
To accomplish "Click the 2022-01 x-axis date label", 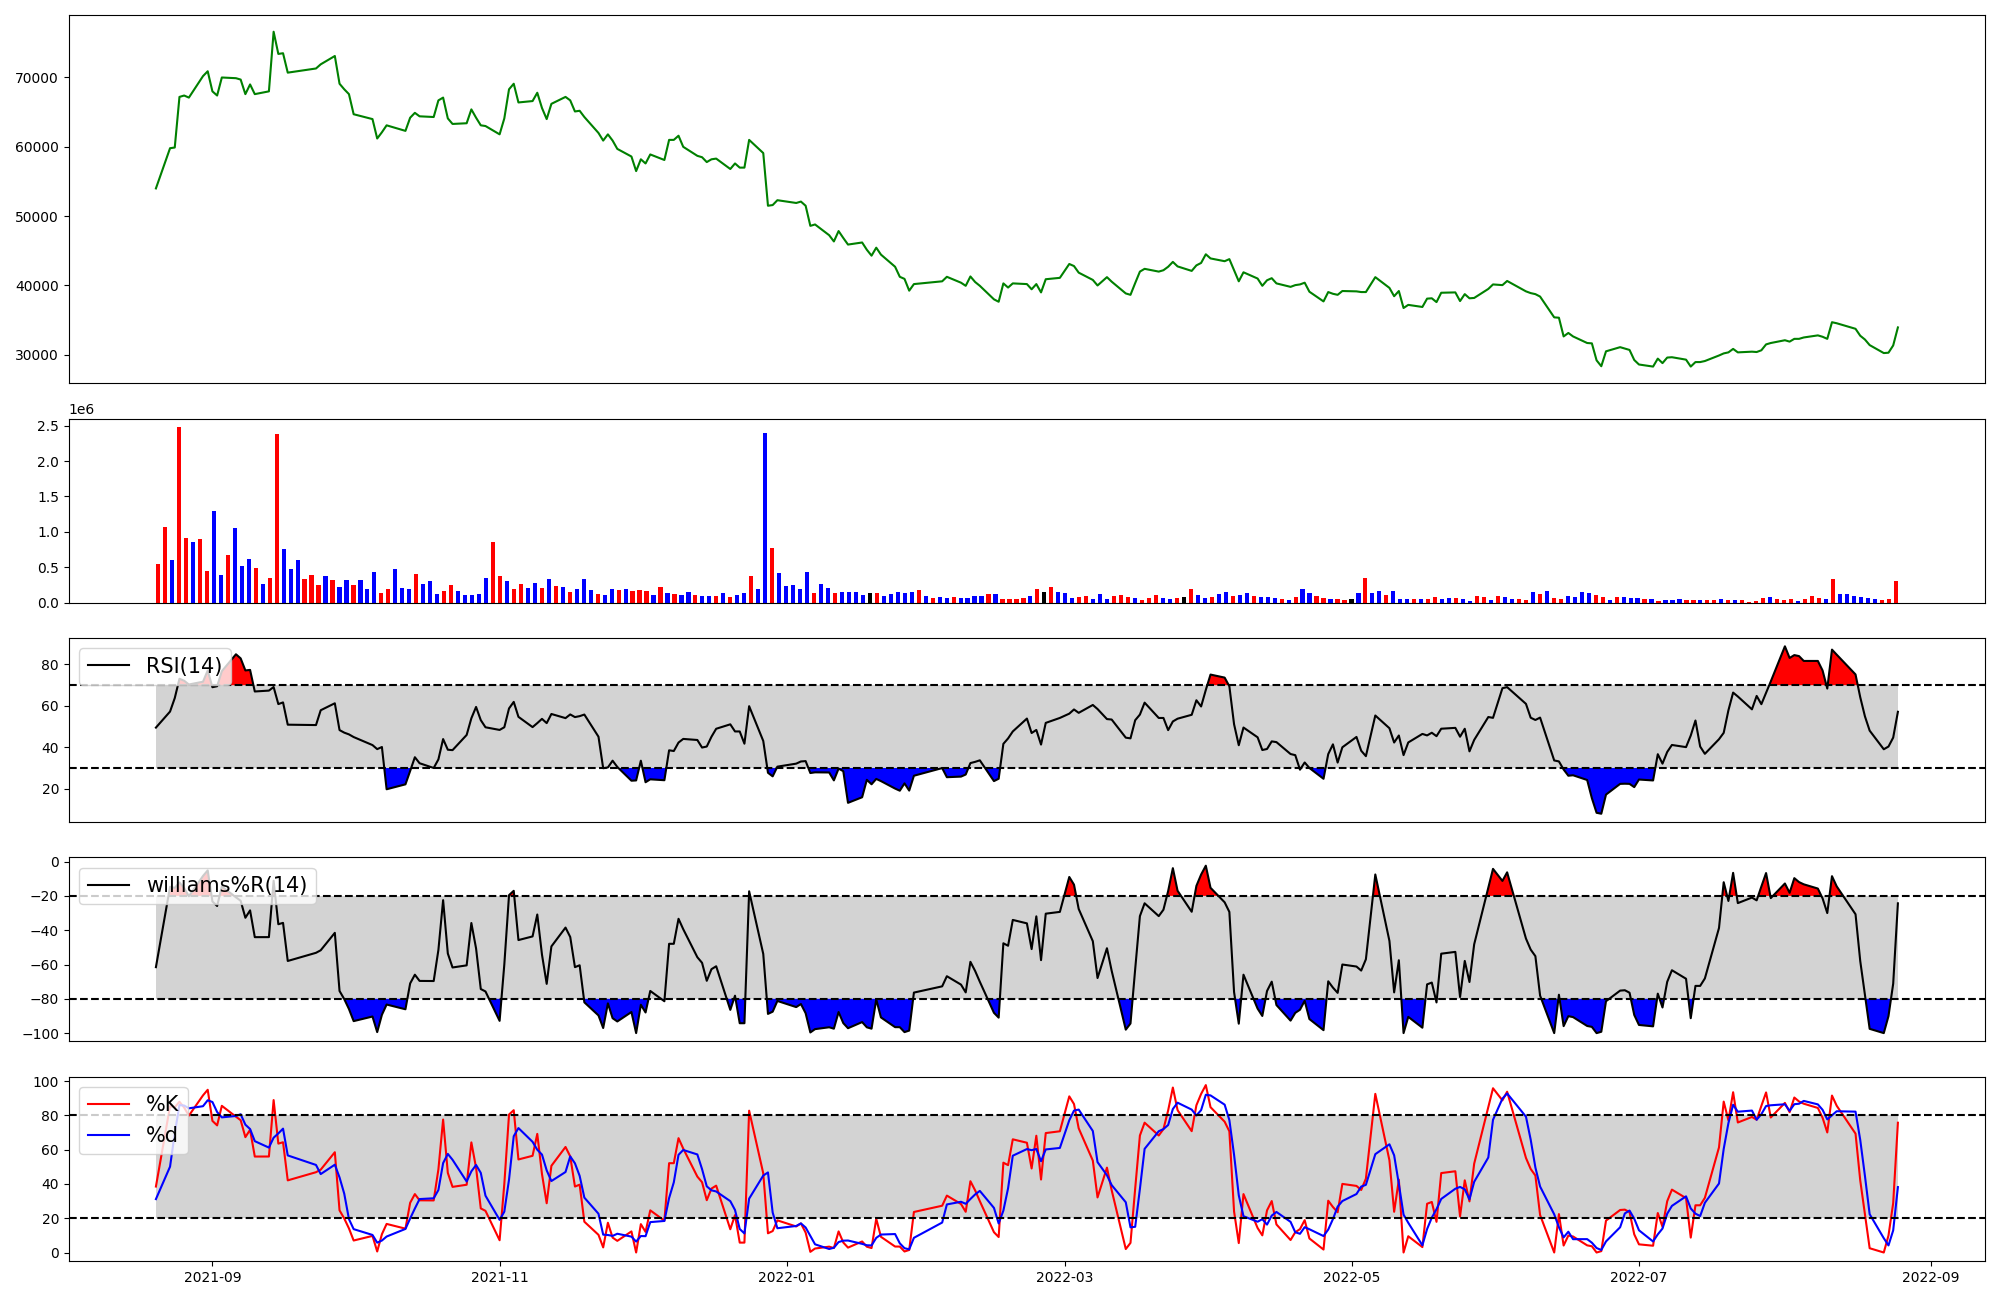I will [787, 1277].
